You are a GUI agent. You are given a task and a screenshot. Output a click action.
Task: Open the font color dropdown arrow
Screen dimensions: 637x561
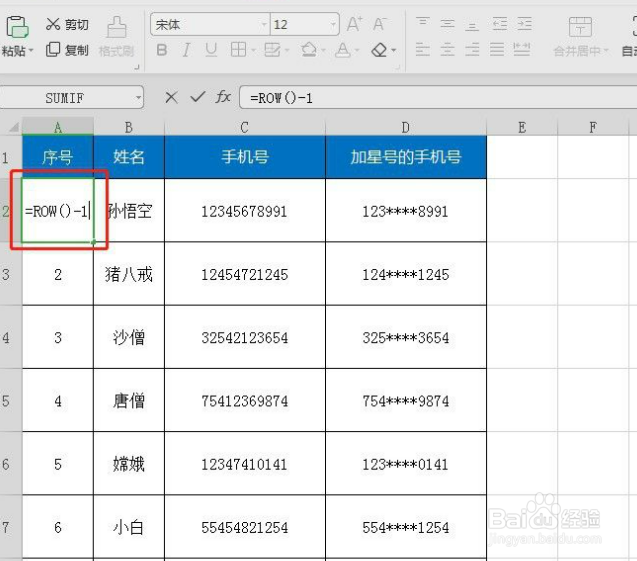click(357, 50)
